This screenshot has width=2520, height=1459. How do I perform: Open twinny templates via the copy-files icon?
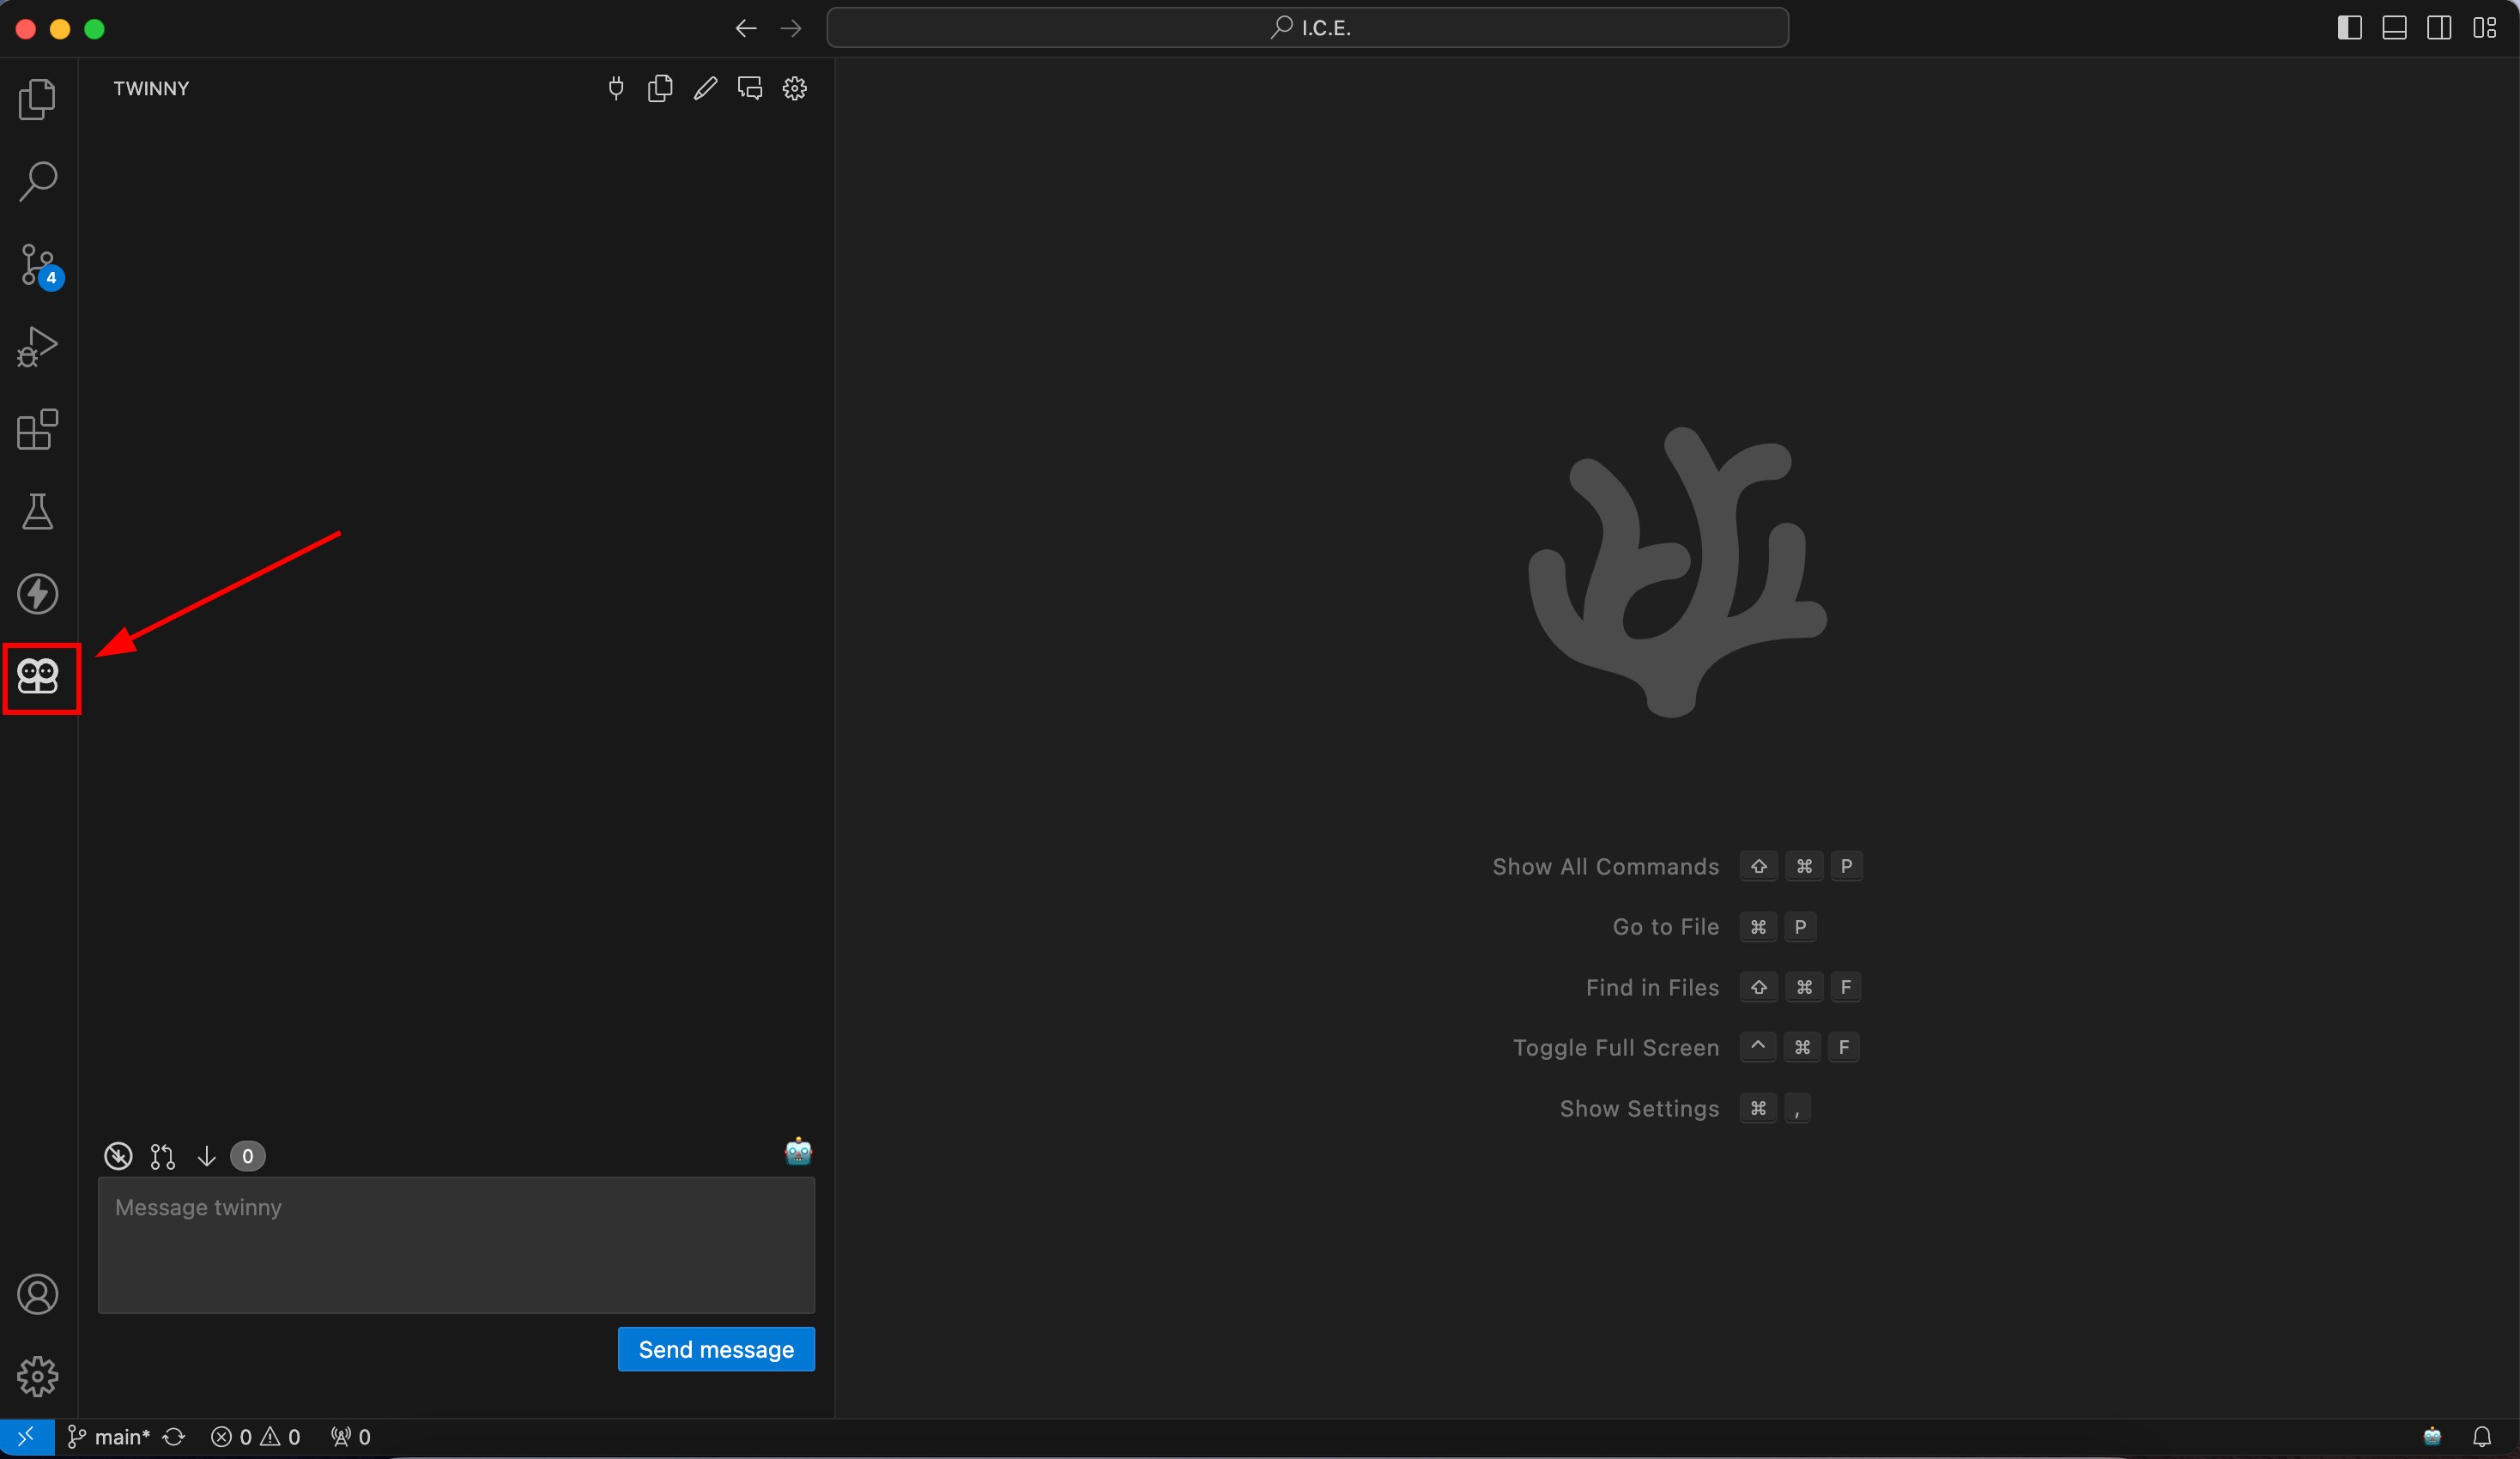(660, 88)
